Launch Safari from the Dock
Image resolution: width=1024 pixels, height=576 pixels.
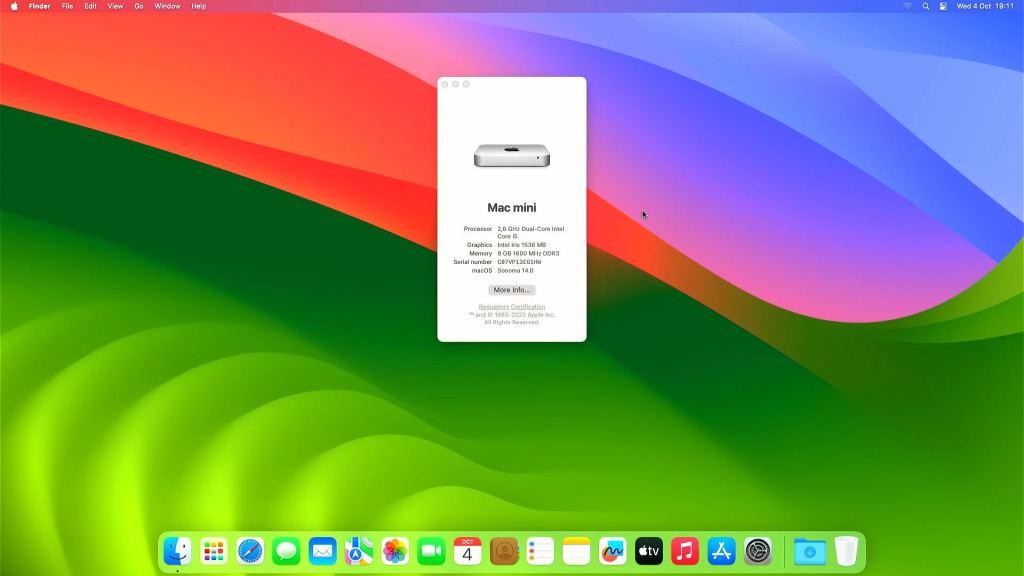[250, 551]
